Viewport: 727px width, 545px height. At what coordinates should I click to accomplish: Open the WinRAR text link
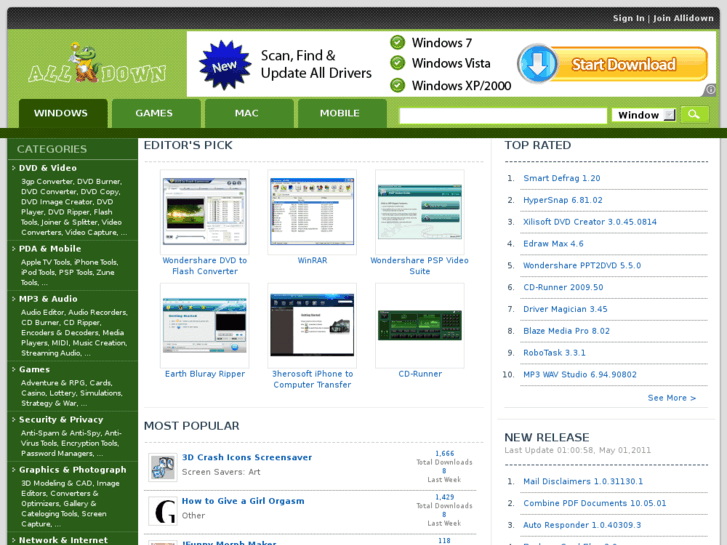coord(312,260)
